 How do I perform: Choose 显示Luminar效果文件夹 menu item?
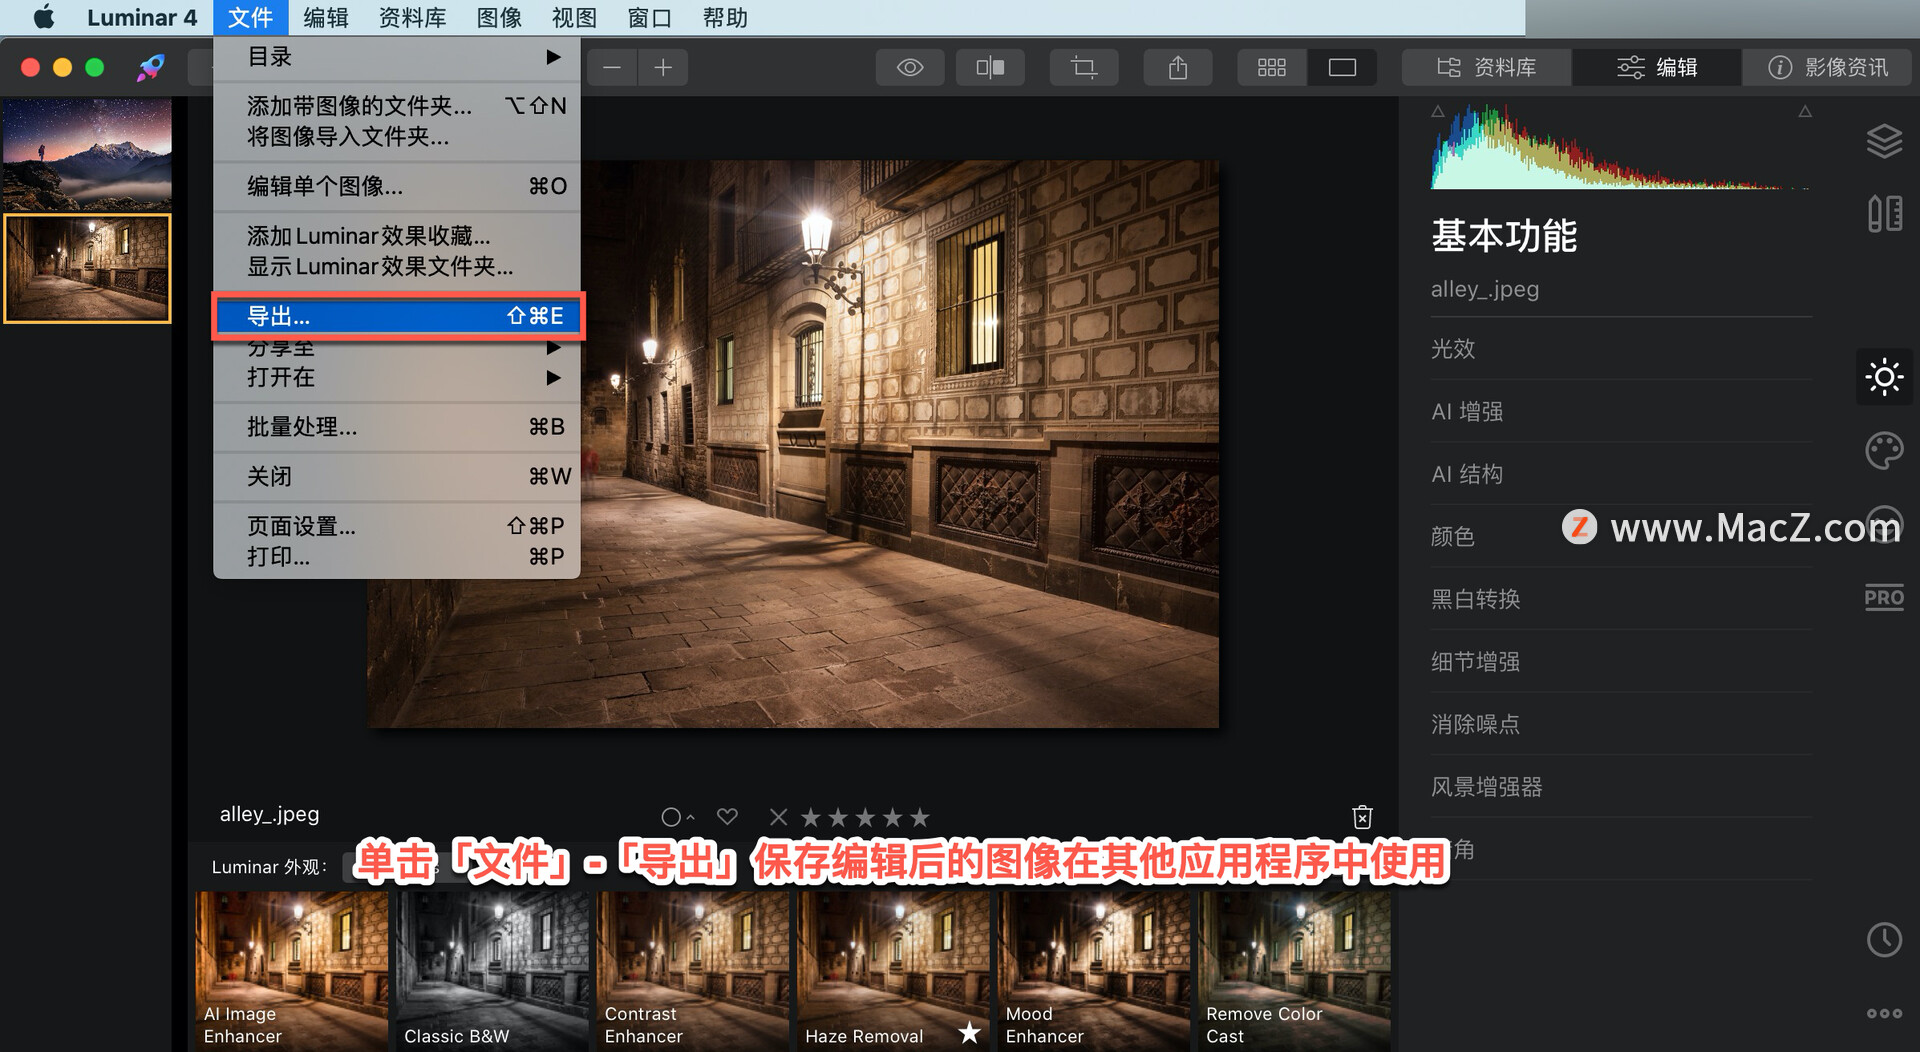(397, 266)
